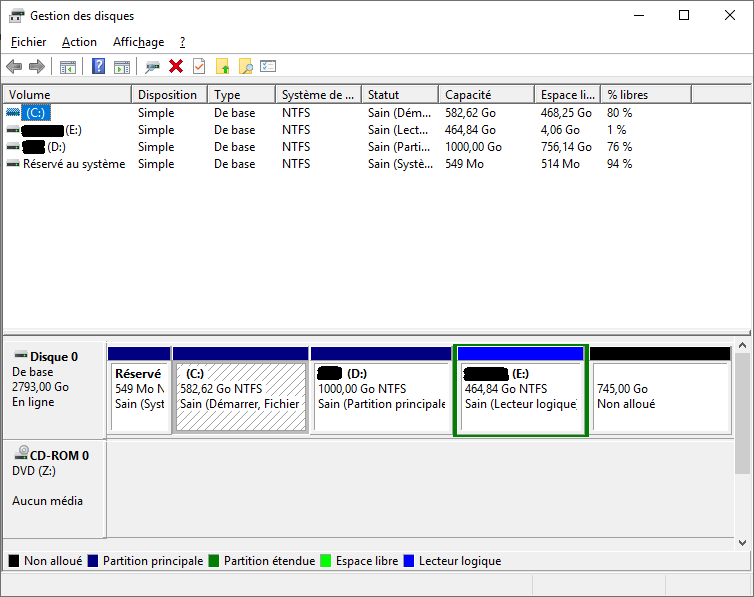Open the Affichage menu
Screen dimensions: 754x597
[x=138, y=42]
